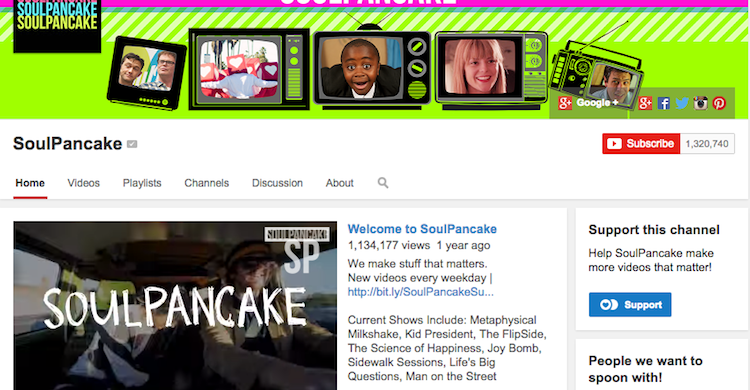Go to the Channels tab
This screenshot has width=750, height=390.
click(x=207, y=183)
